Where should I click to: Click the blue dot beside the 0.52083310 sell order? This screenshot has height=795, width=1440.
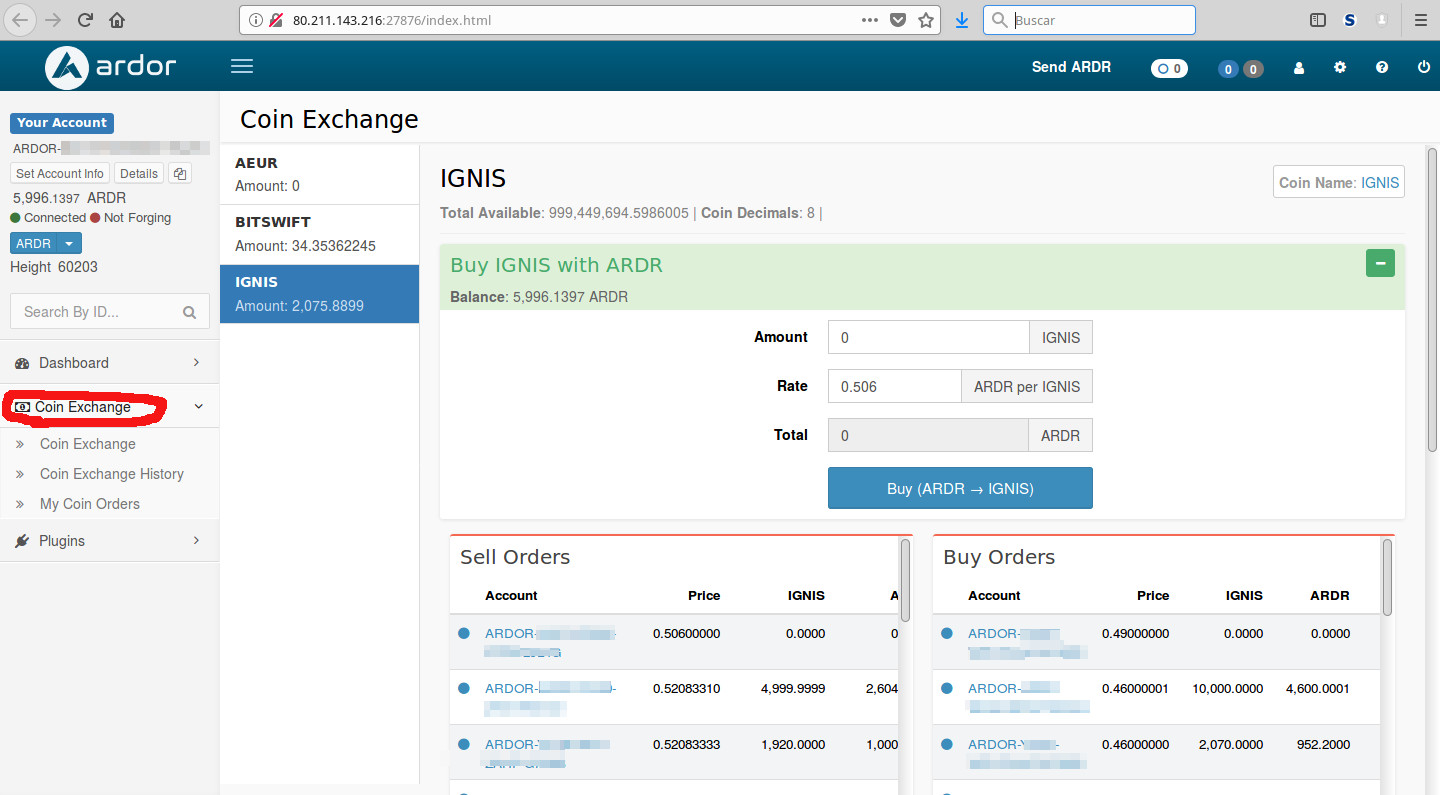[x=464, y=688]
